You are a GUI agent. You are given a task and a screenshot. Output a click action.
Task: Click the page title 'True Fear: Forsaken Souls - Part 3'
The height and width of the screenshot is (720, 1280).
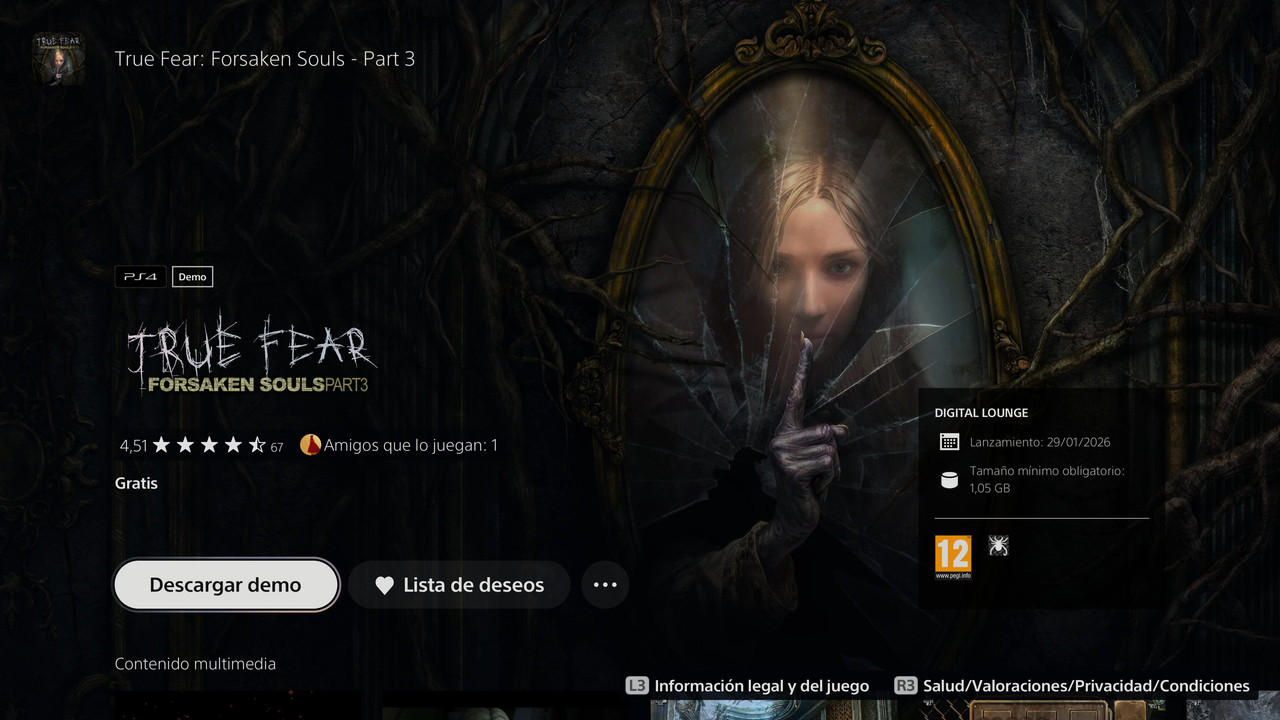click(x=265, y=58)
